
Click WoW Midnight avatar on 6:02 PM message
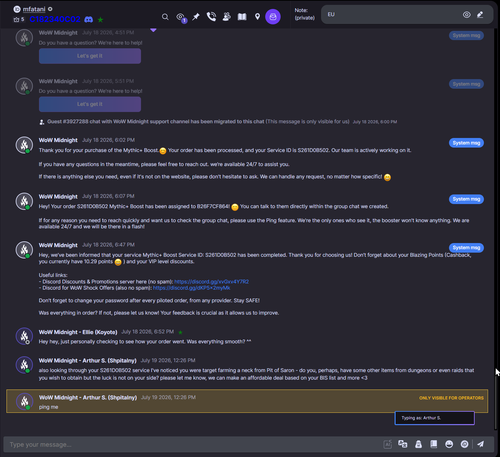(24, 145)
